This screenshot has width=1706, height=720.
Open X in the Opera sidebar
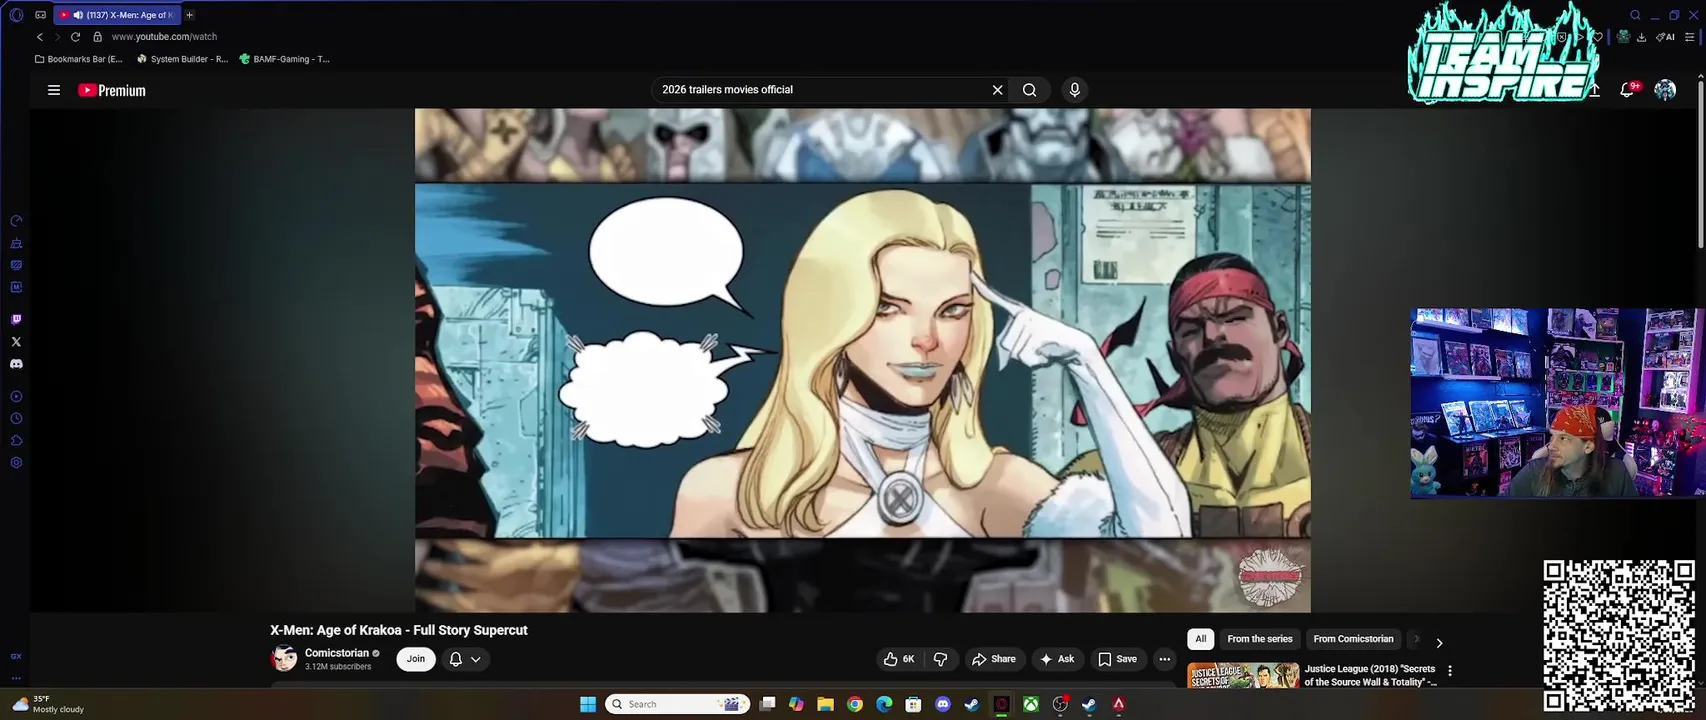(16, 342)
